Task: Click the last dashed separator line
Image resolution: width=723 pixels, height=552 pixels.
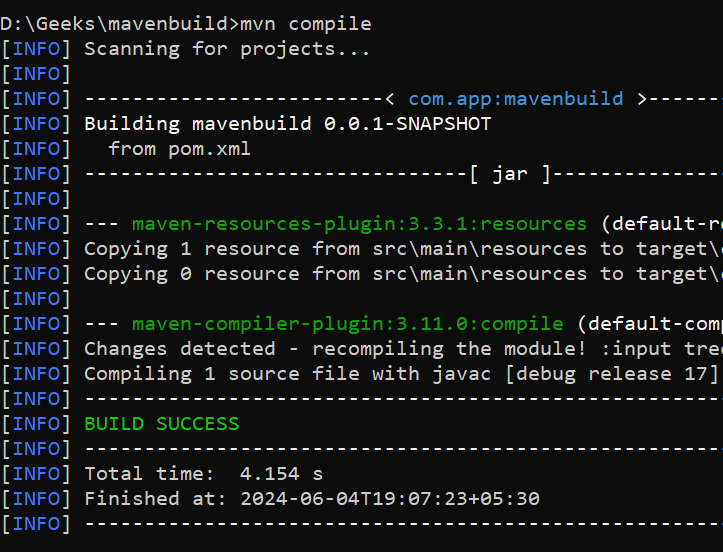Action: (403, 524)
